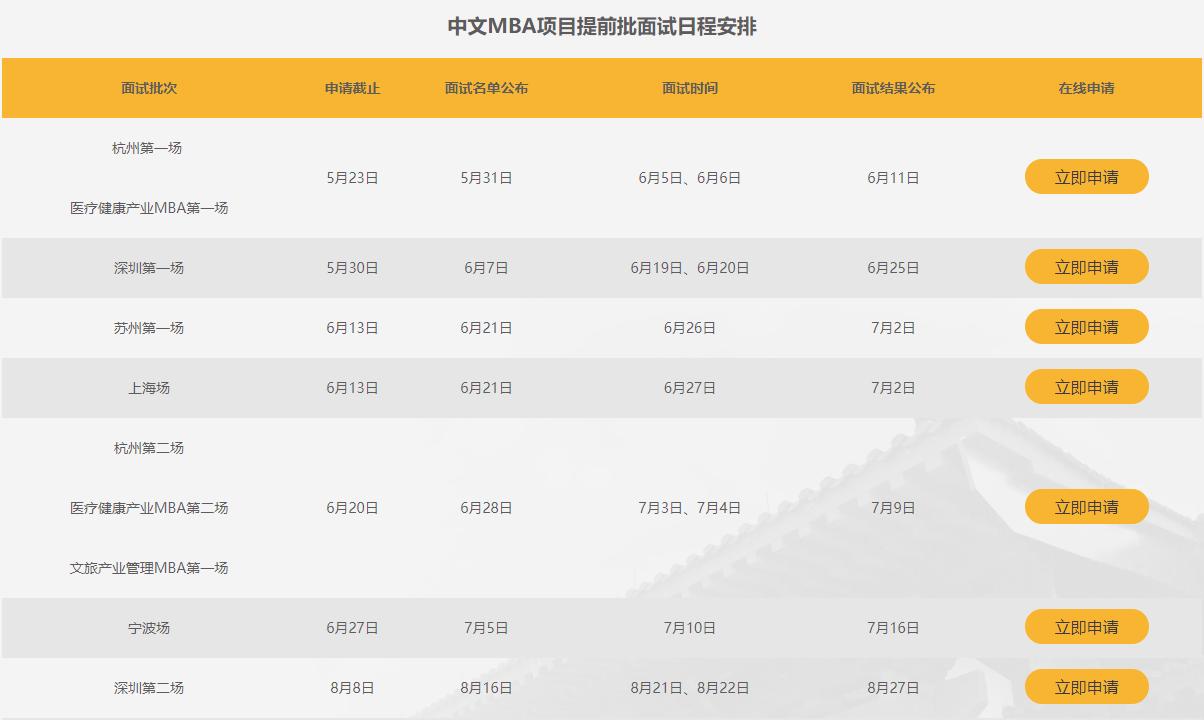Viewport: 1204px width, 720px height.
Task: Click the 6月19日、6月20日 interview time cell
Action: 689,268
